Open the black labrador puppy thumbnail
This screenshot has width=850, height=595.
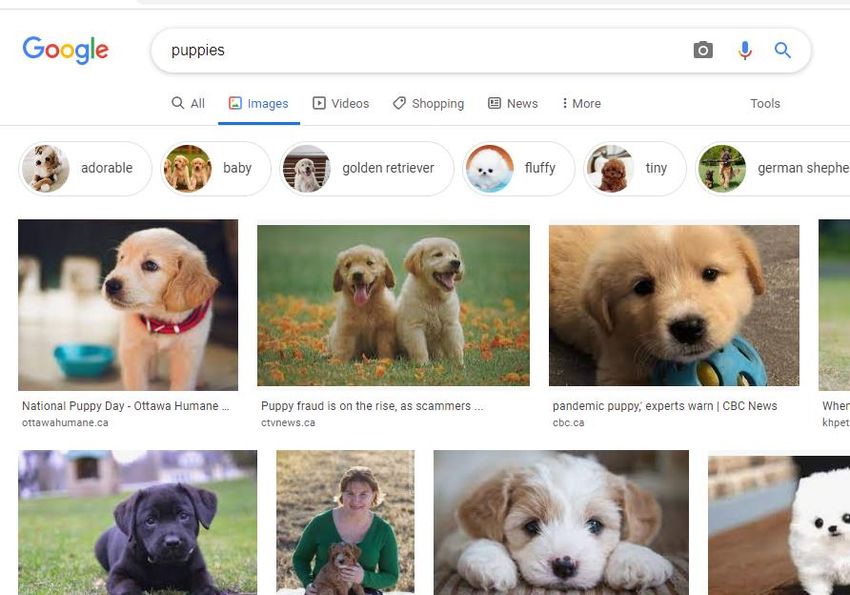[138, 522]
